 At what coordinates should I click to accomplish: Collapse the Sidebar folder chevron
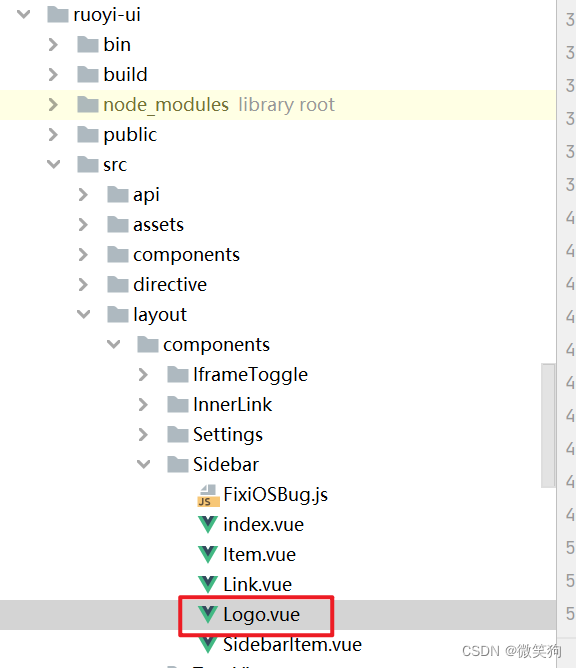[144, 464]
